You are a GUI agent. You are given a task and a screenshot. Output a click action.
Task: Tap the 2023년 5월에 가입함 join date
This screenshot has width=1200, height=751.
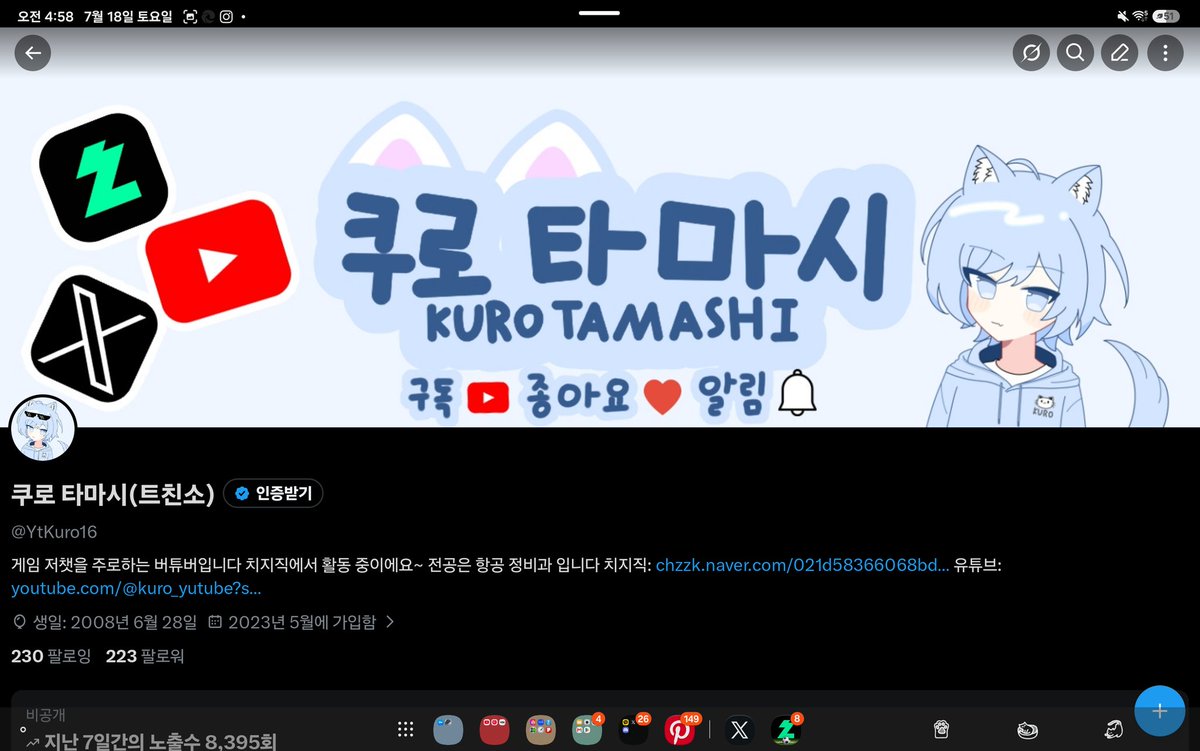[x=302, y=622]
